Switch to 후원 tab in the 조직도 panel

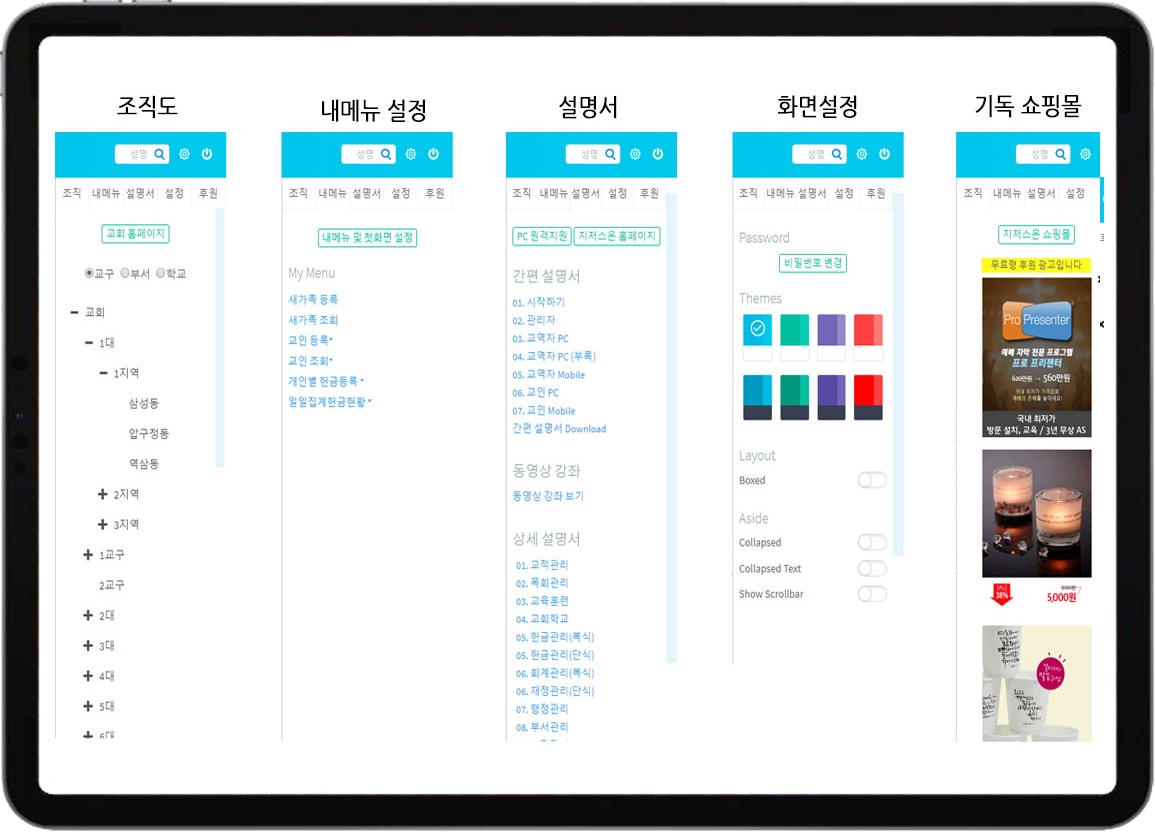[207, 193]
